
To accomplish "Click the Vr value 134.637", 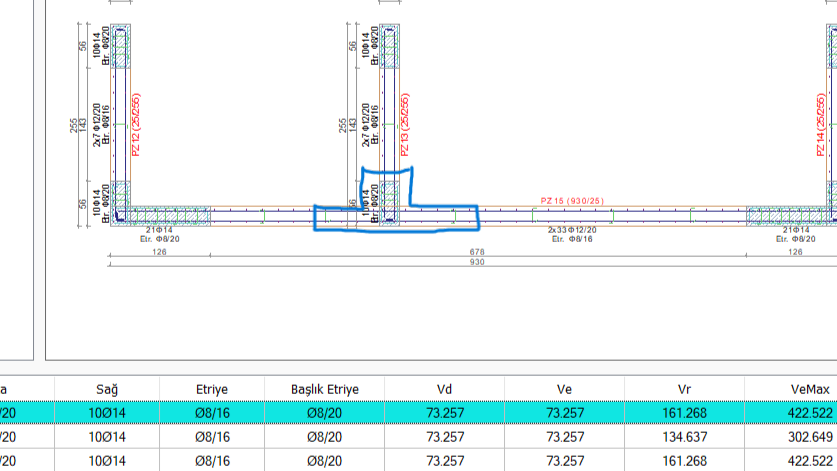I will (685, 437).
